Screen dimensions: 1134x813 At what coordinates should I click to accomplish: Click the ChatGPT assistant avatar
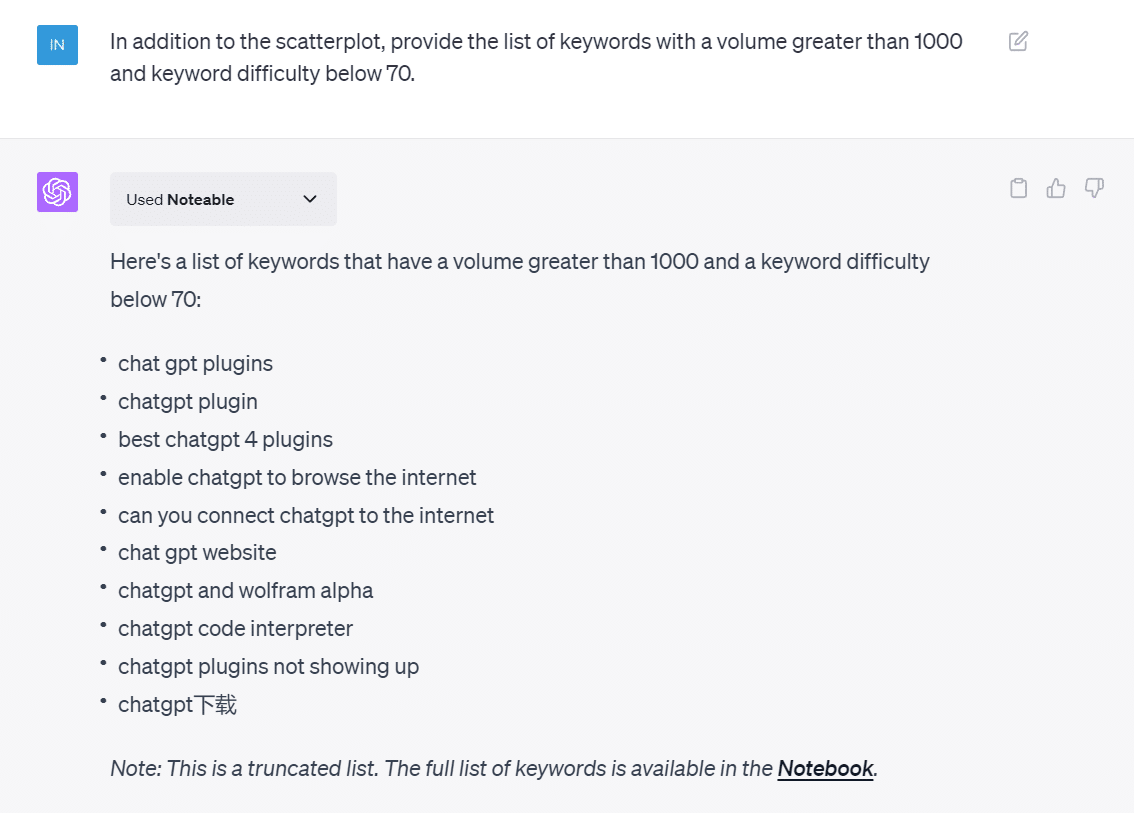click(57, 191)
